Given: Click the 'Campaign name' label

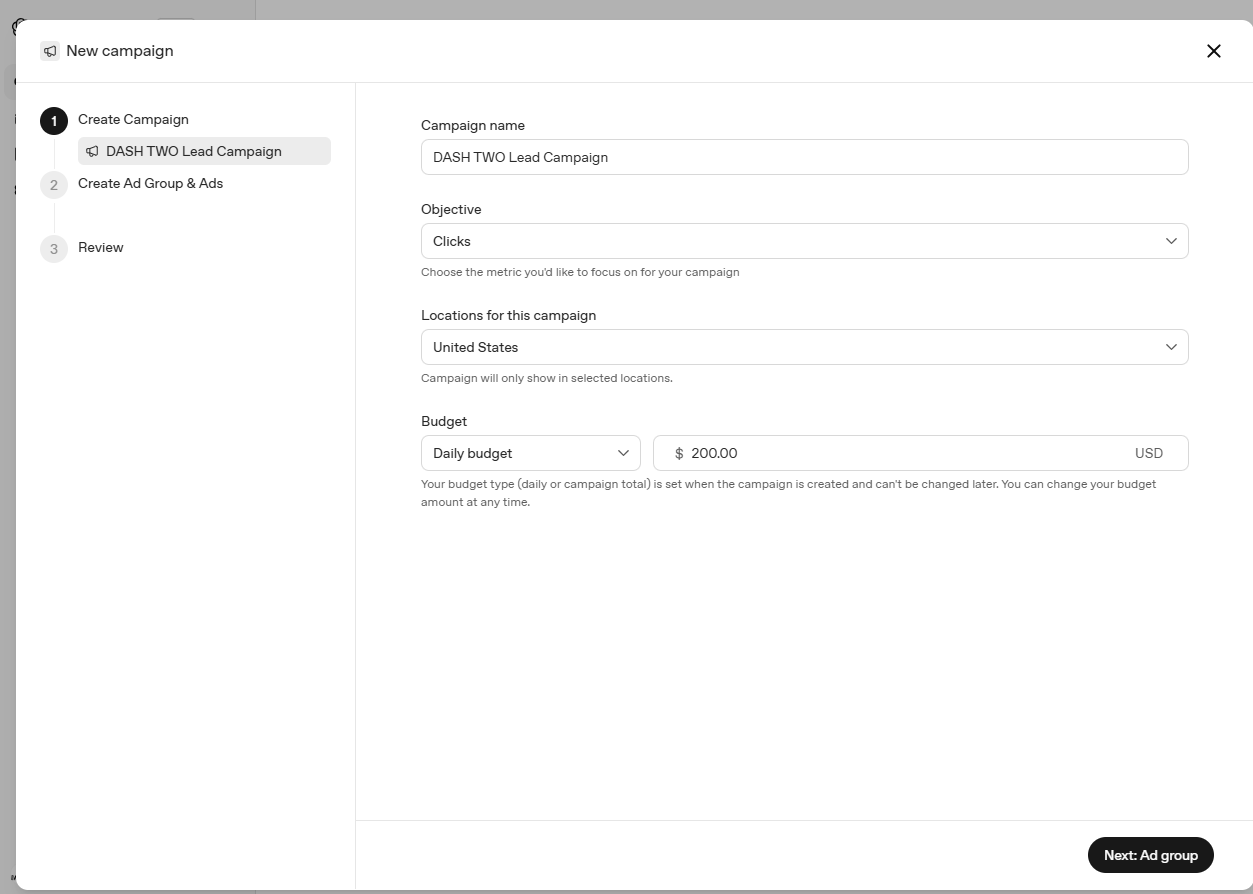Looking at the screenshot, I should pyautogui.click(x=472, y=125).
